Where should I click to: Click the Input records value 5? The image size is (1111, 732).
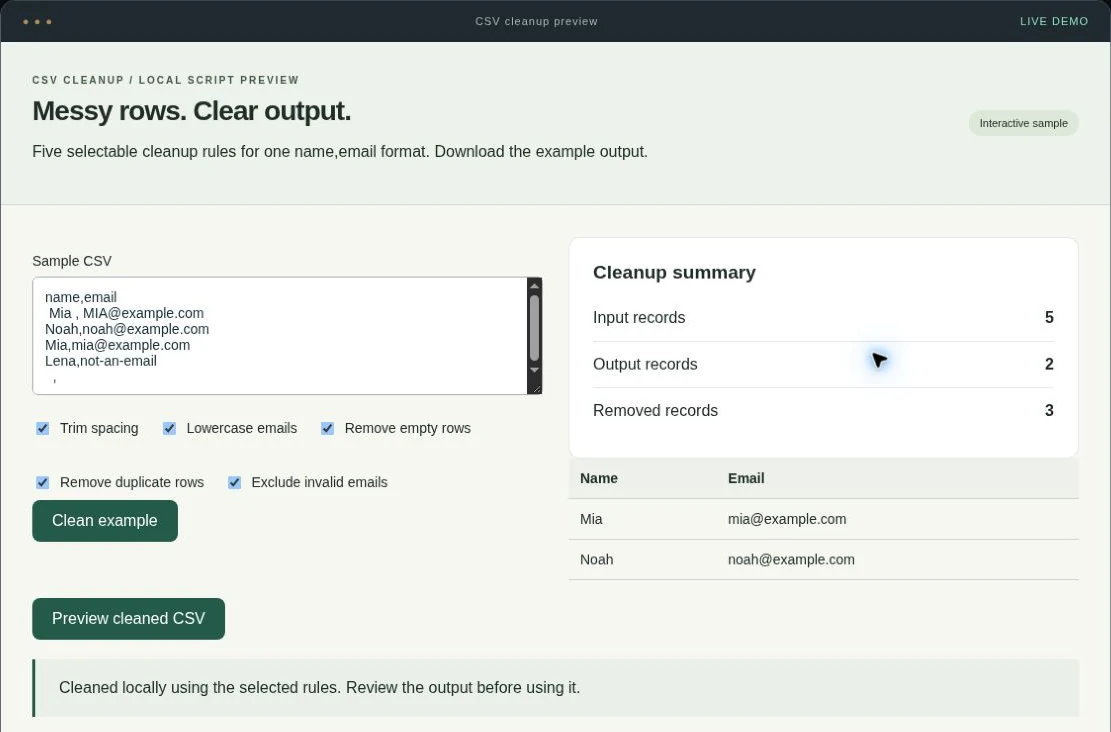point(1049,317)
